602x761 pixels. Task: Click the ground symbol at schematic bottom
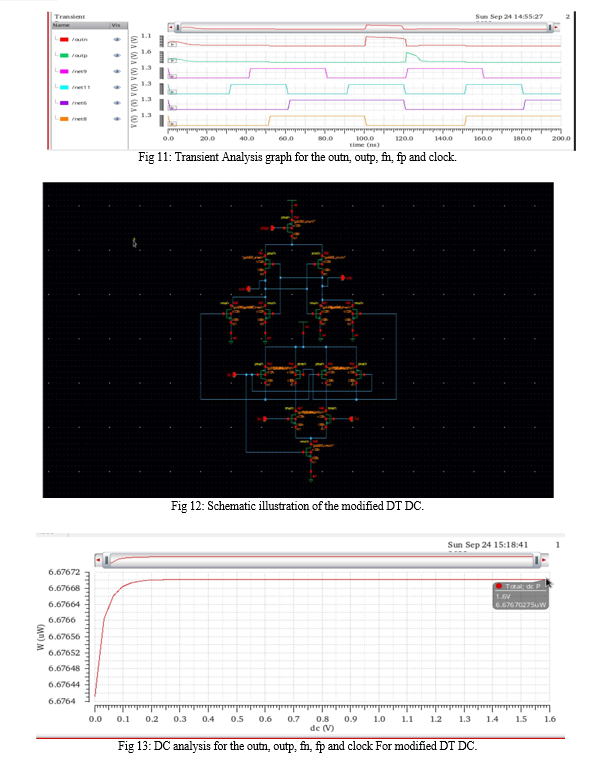[x=311, y=480]
